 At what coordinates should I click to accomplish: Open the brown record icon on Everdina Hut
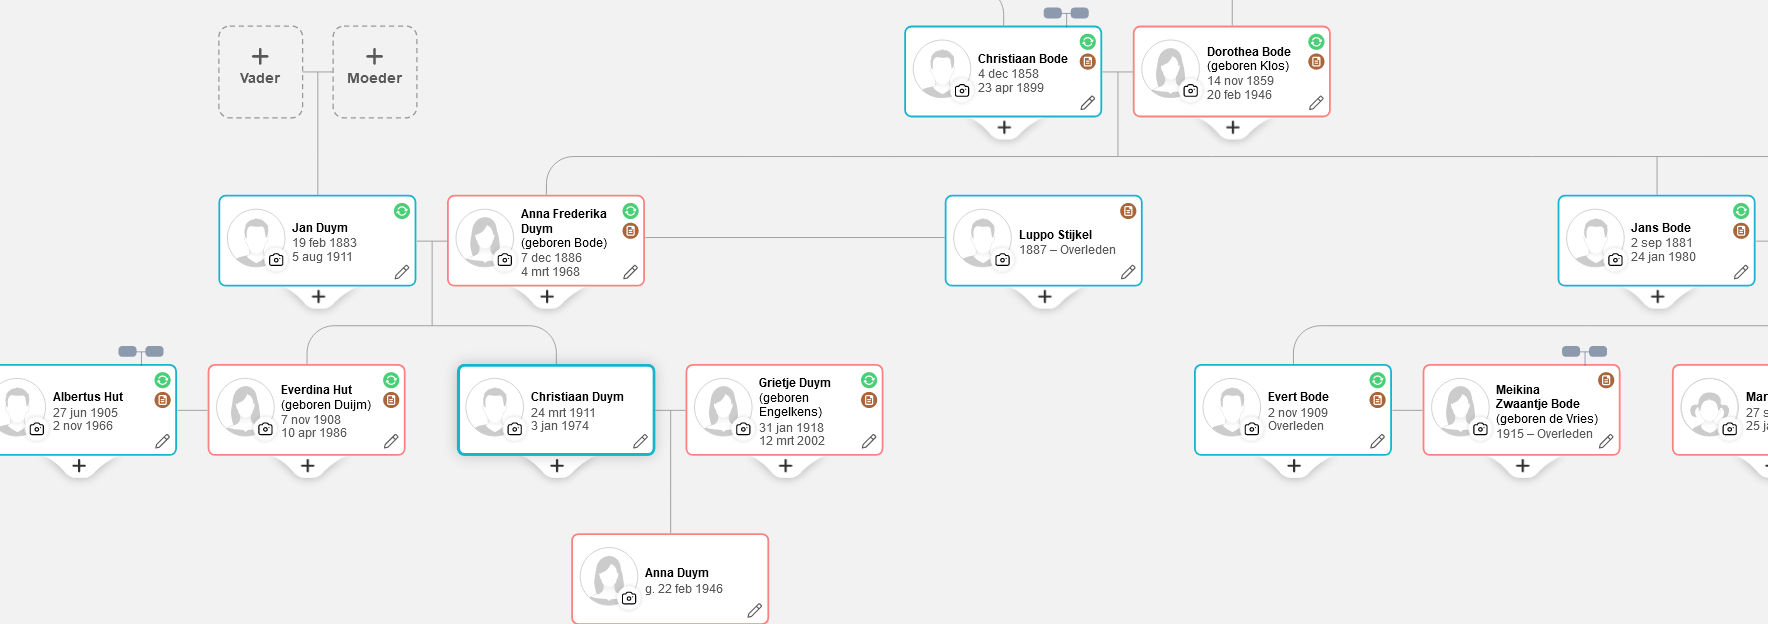(x=391, y=400)
